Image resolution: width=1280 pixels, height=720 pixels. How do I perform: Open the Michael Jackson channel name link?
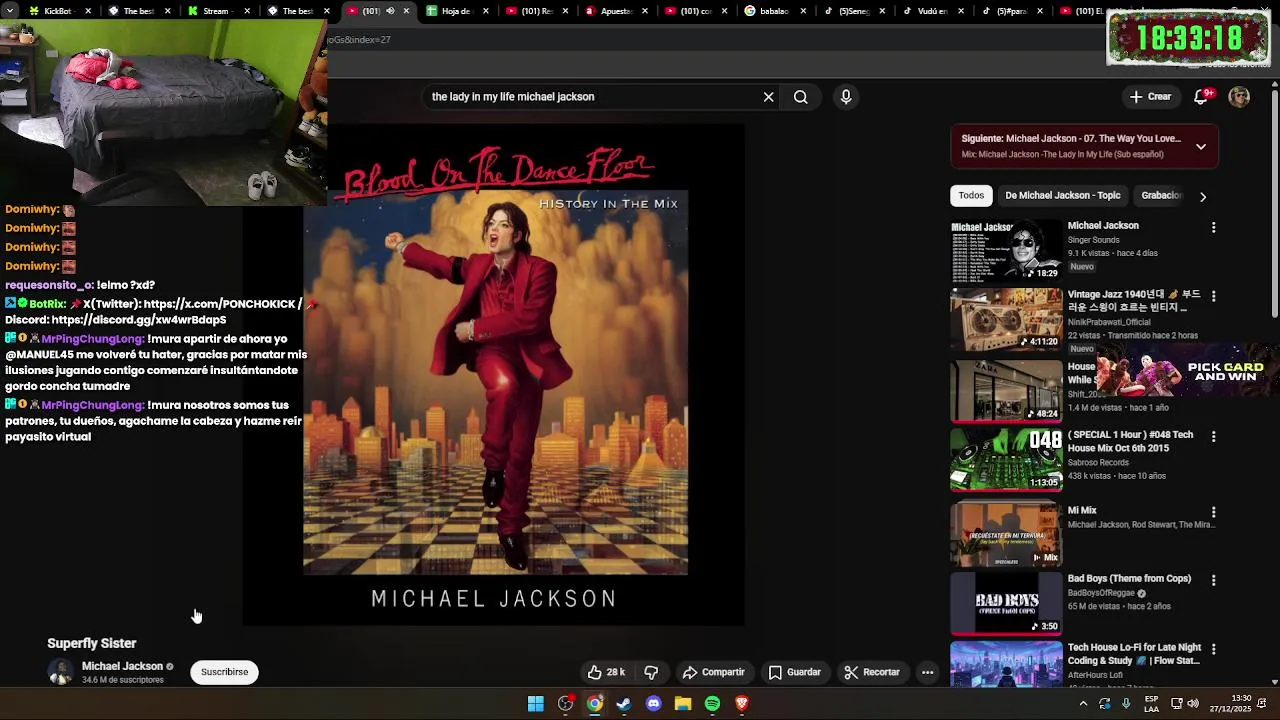(x=122, y=666)
